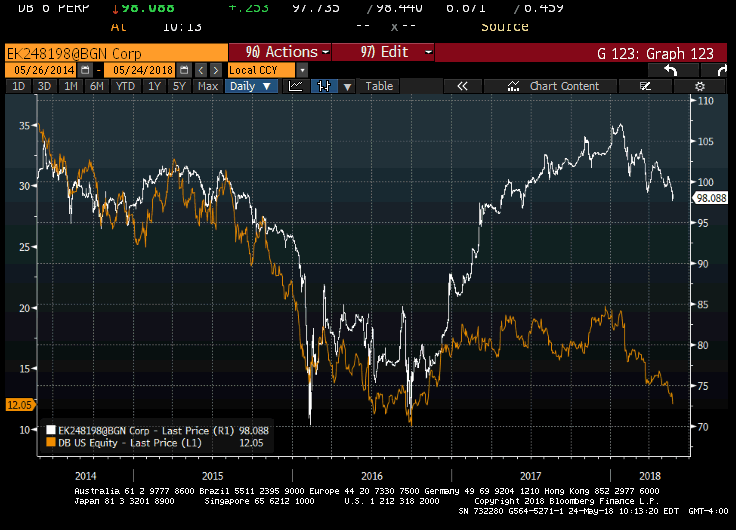The height and width of the screenshot is (530, 736).
Task: Expand the chart type dropdown arrow
Action: (347, 86)
